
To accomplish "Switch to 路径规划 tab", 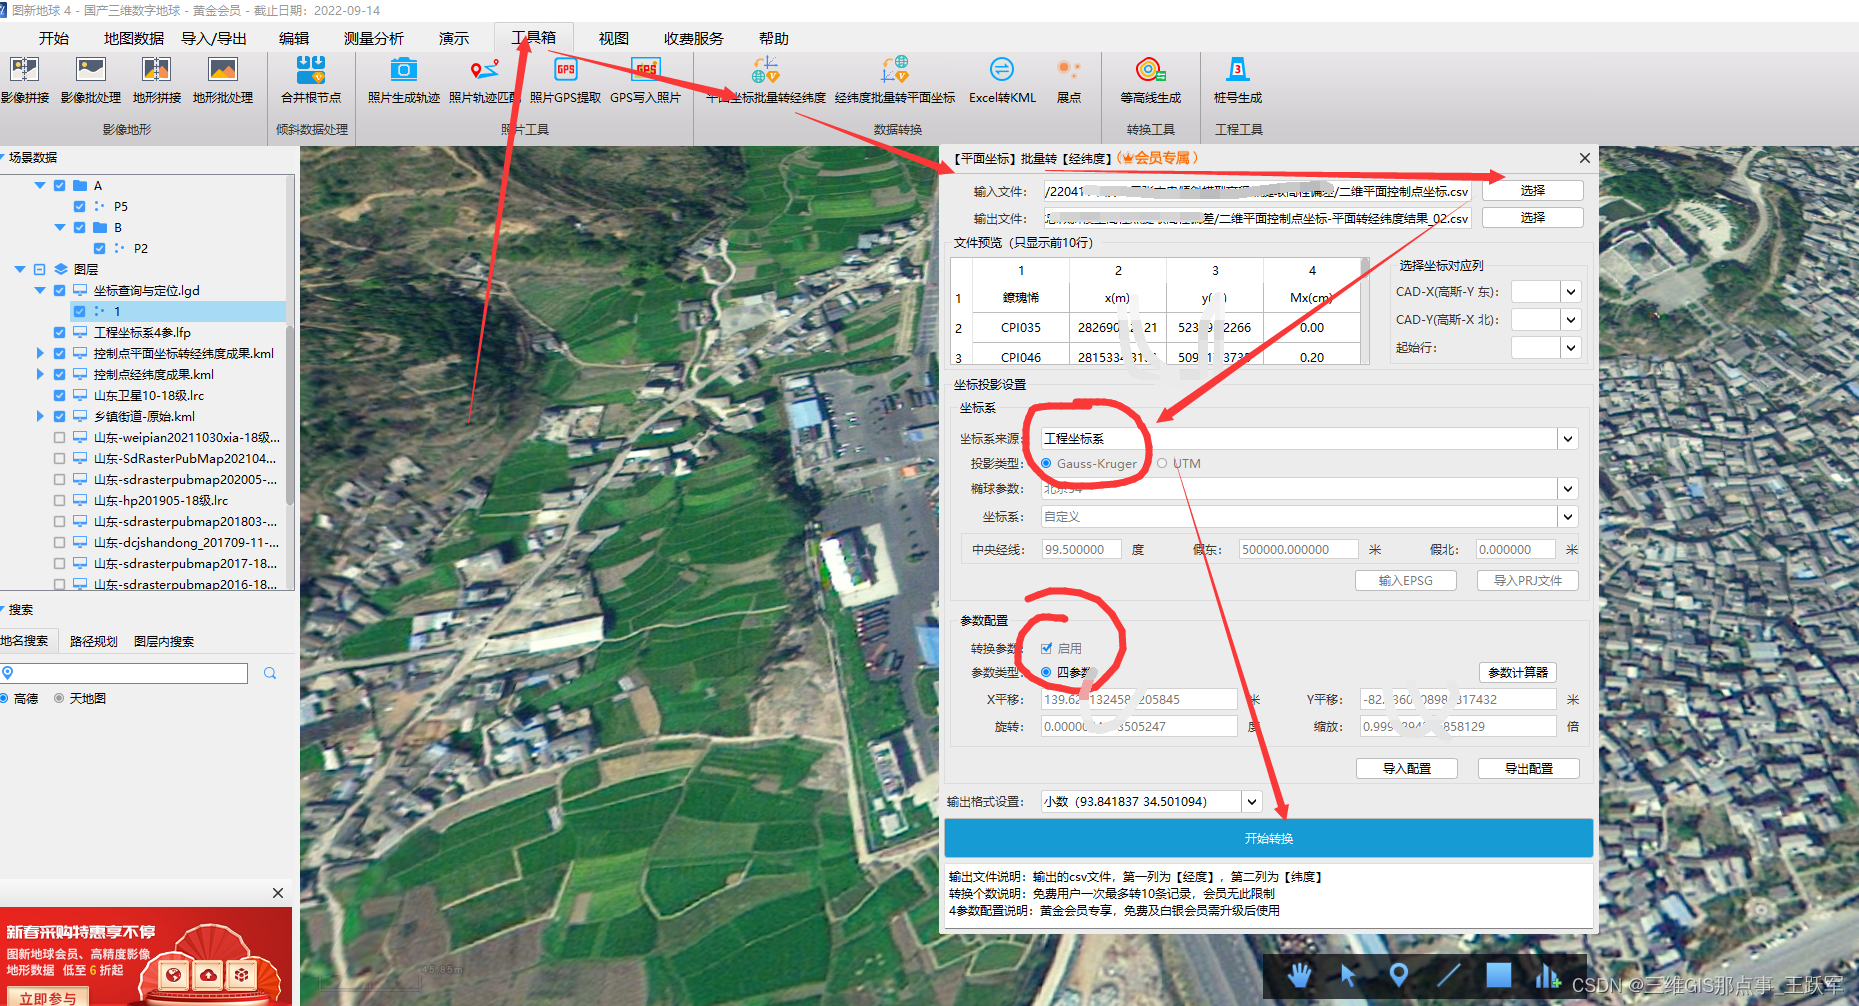I will pos(94,641).
